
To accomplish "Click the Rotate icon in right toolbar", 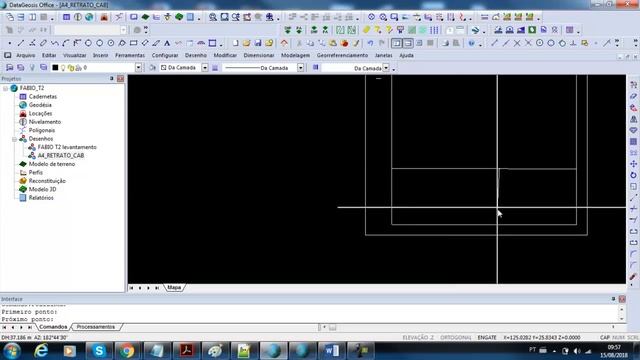I will point(633,175).
